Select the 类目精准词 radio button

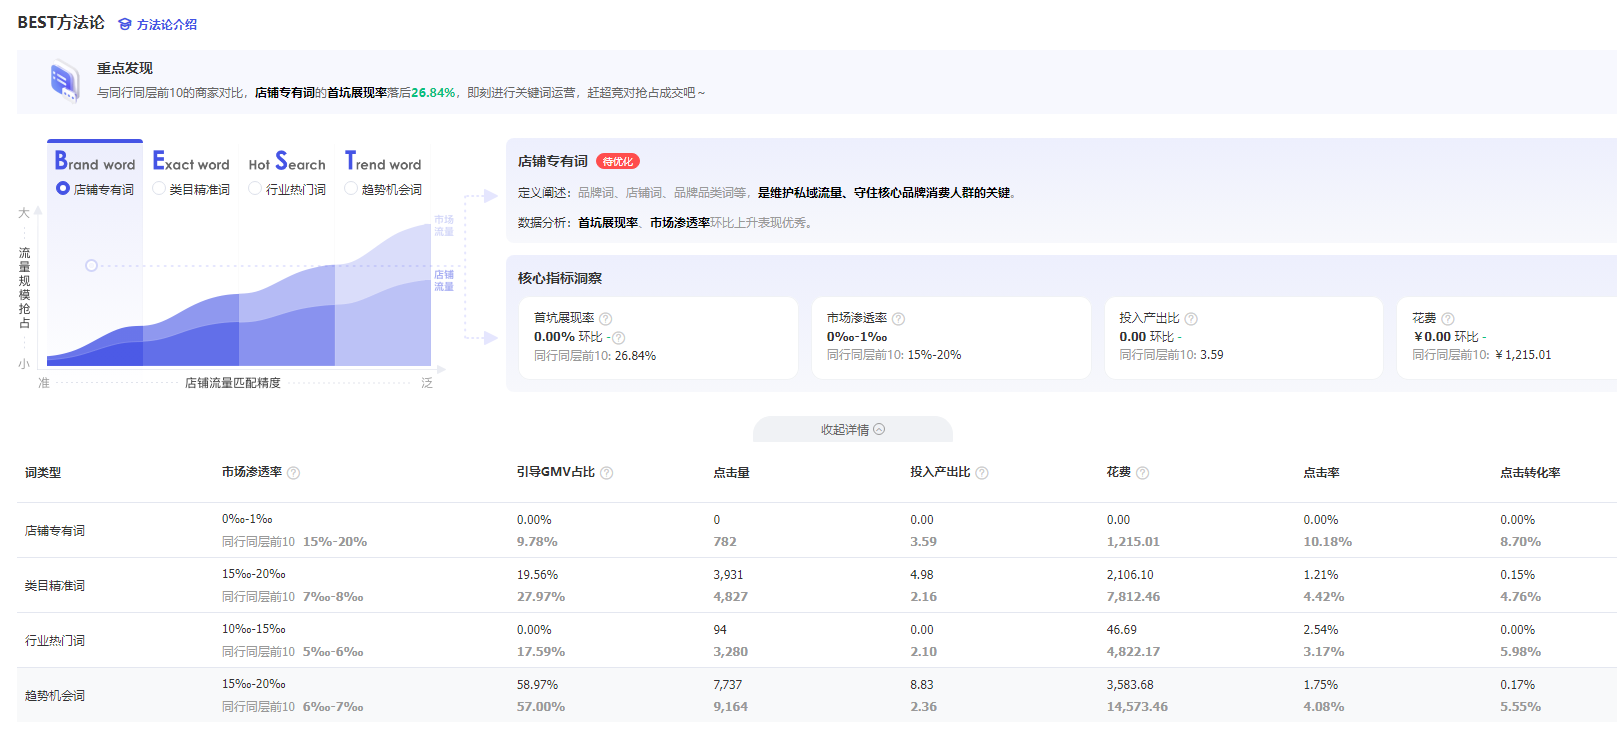click(x=159, y=189)
